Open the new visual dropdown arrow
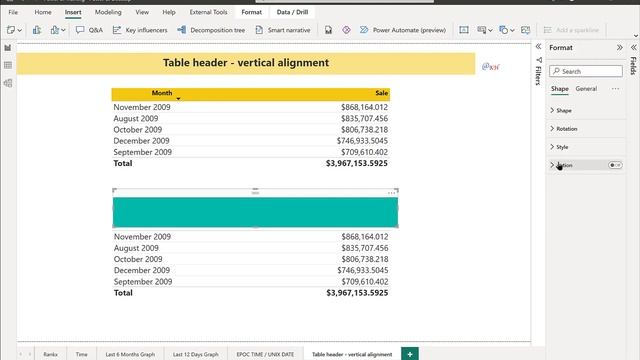Viewport: 640px width, 360px height. [19, 30]
